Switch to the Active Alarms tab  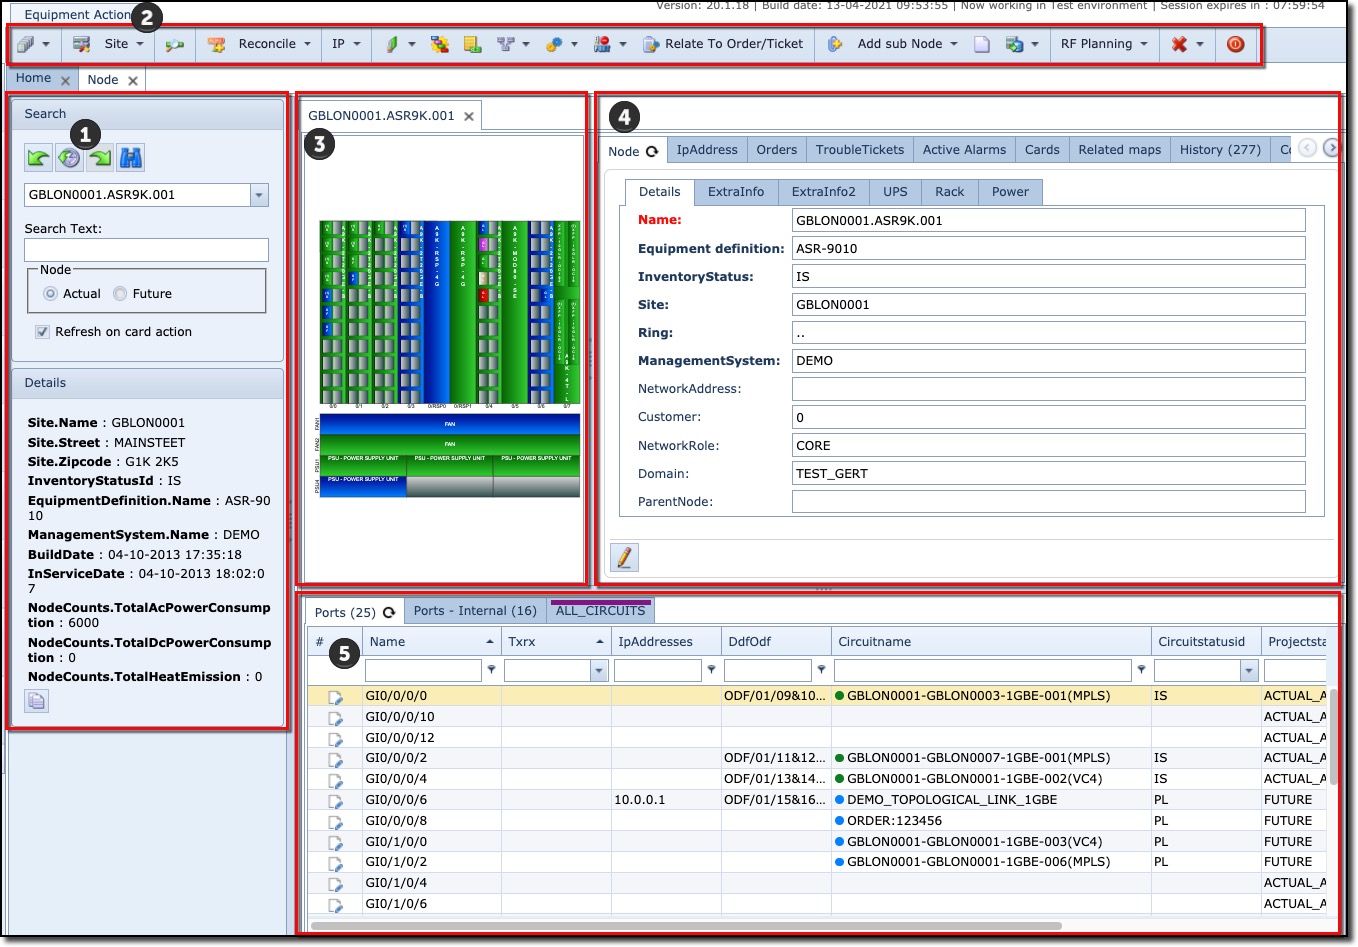[964, 150]
